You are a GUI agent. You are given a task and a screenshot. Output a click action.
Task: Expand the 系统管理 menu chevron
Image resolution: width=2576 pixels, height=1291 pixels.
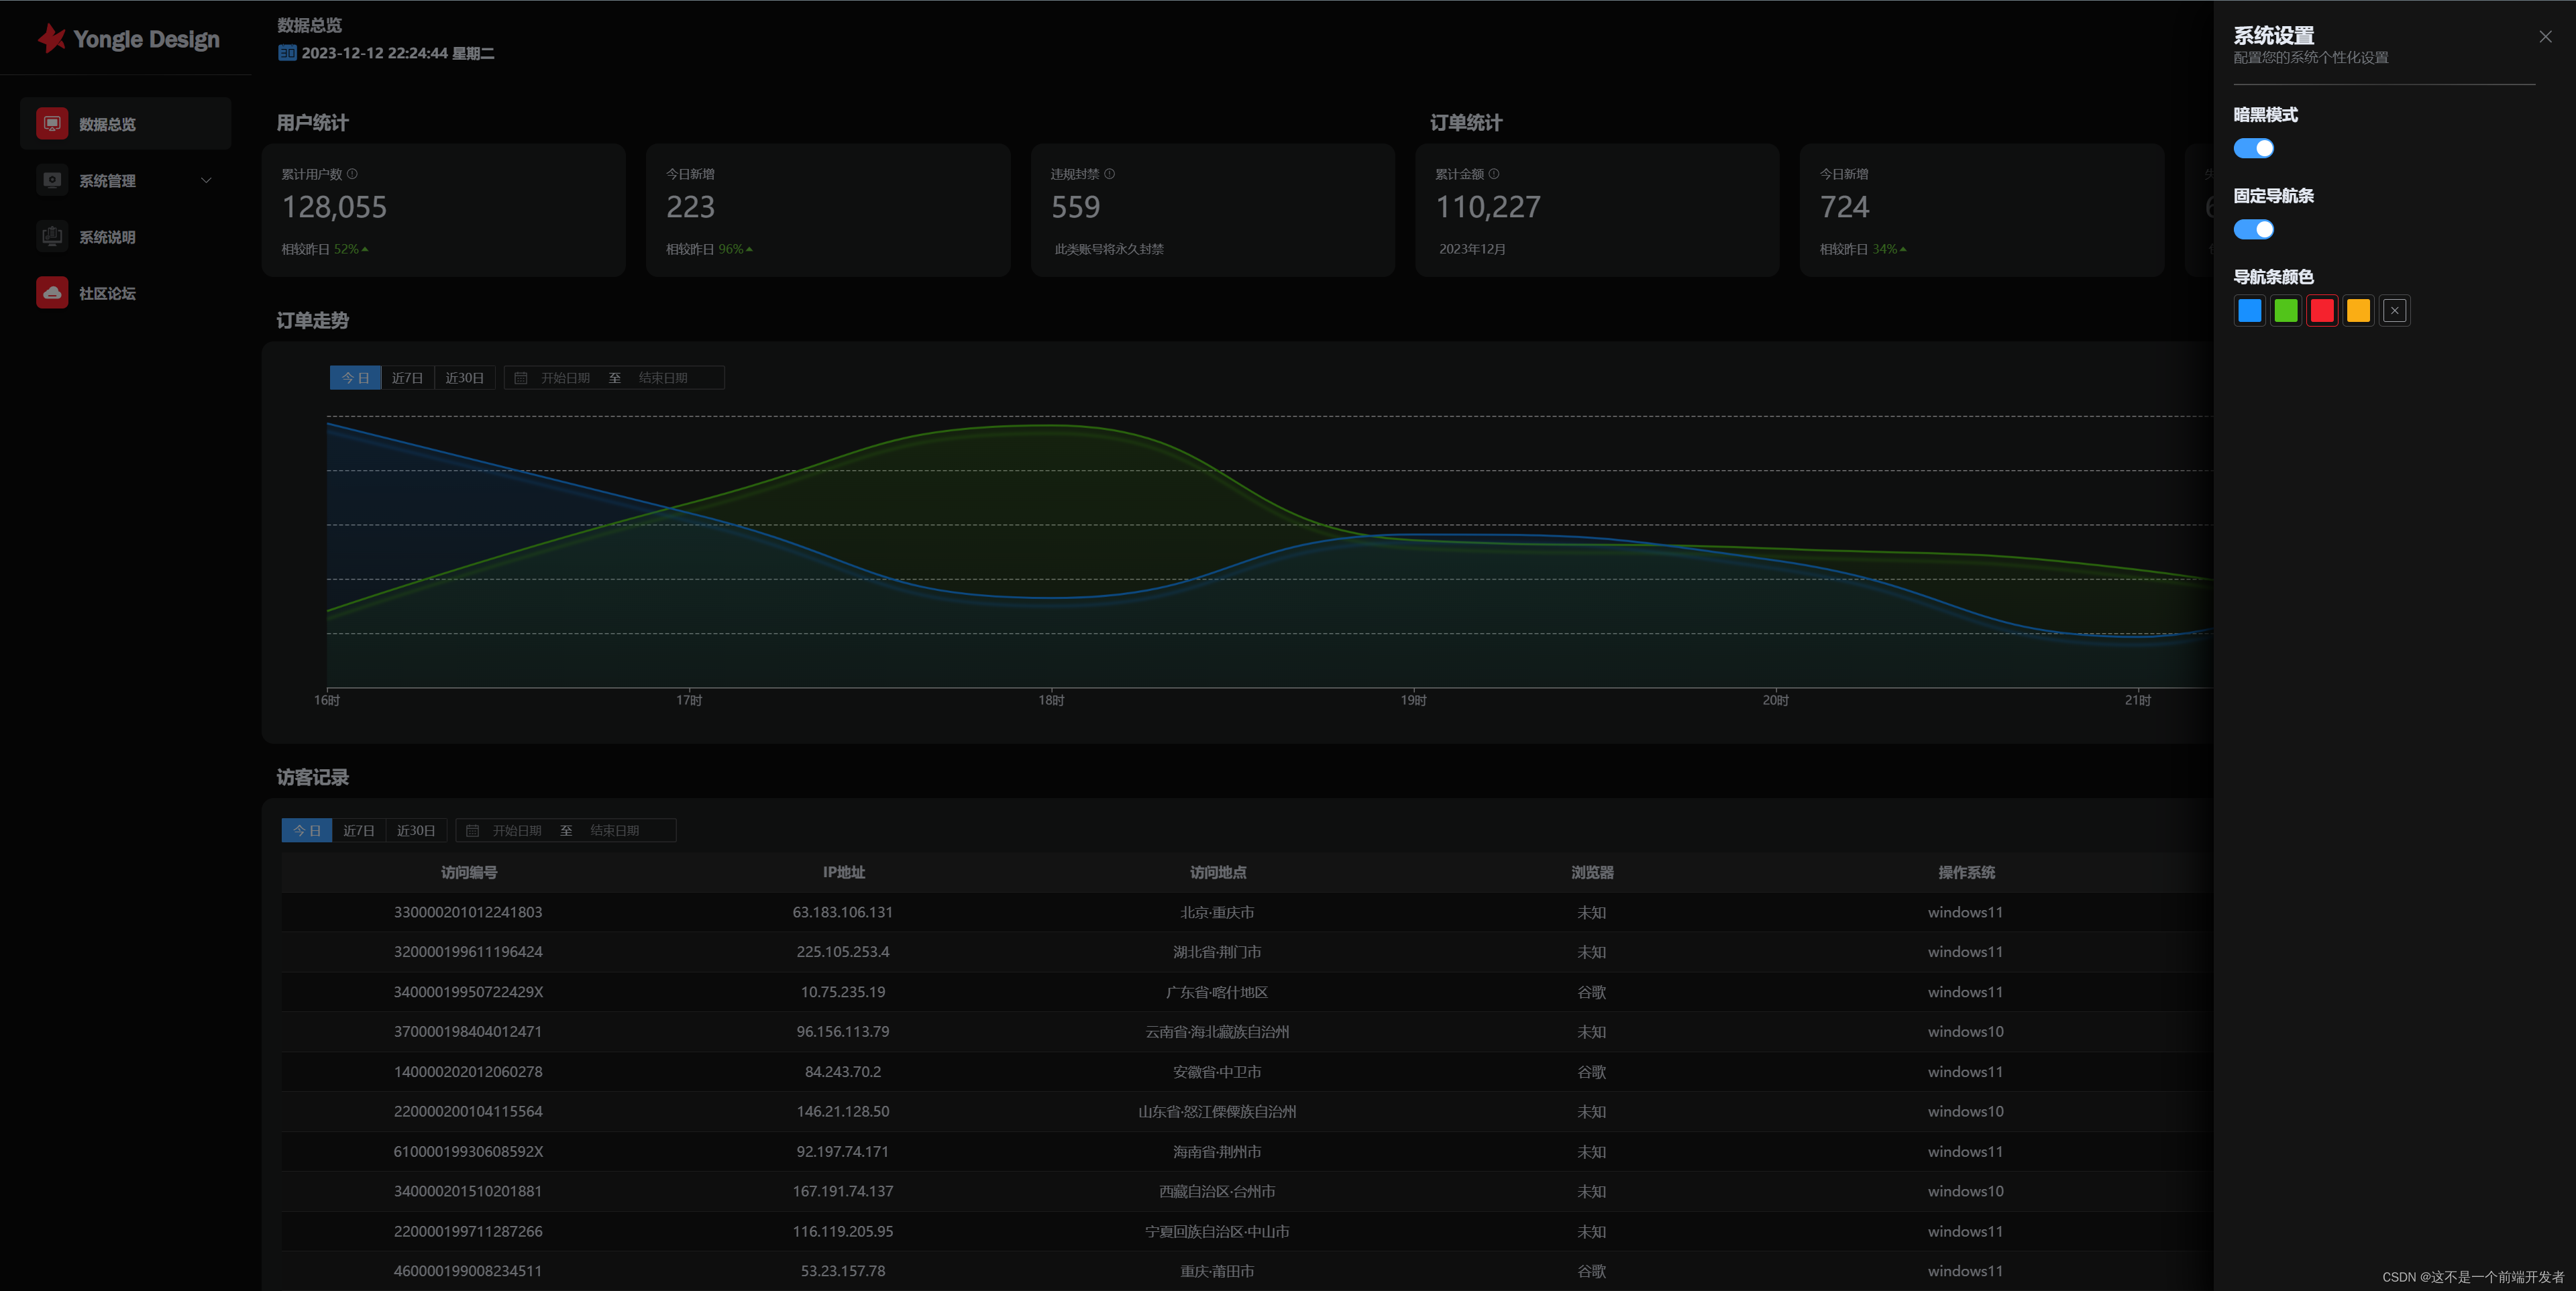pos(206,181)
